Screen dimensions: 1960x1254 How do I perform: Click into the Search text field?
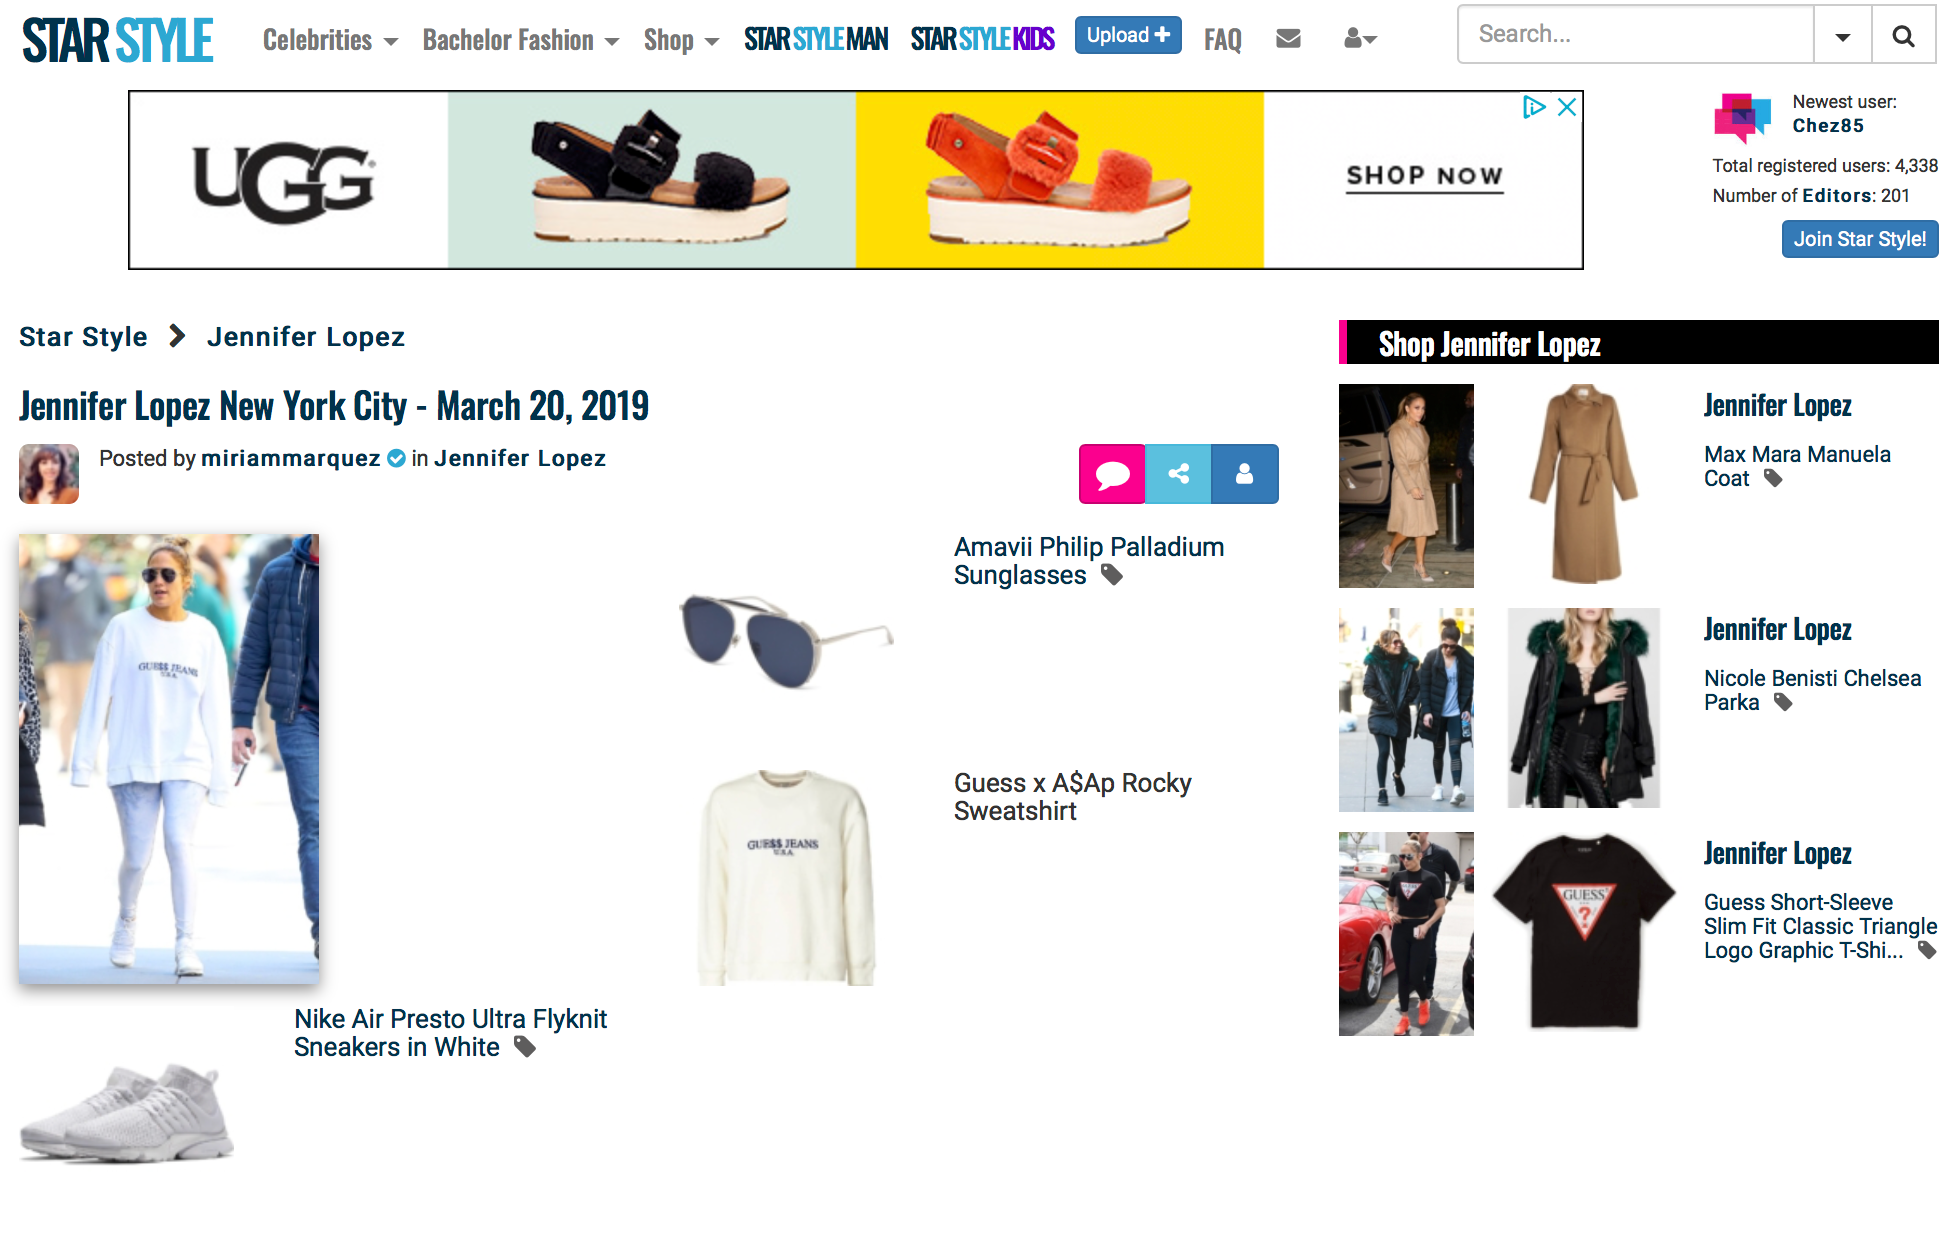(x=1635, y=35)
